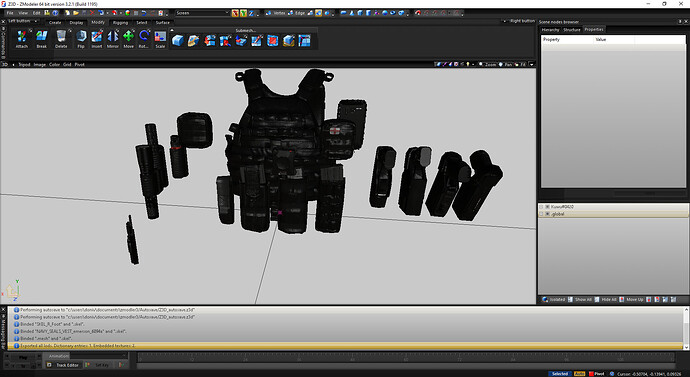Toggle the X axis constraint
The image size is (690, 377).
coord(235,13)
